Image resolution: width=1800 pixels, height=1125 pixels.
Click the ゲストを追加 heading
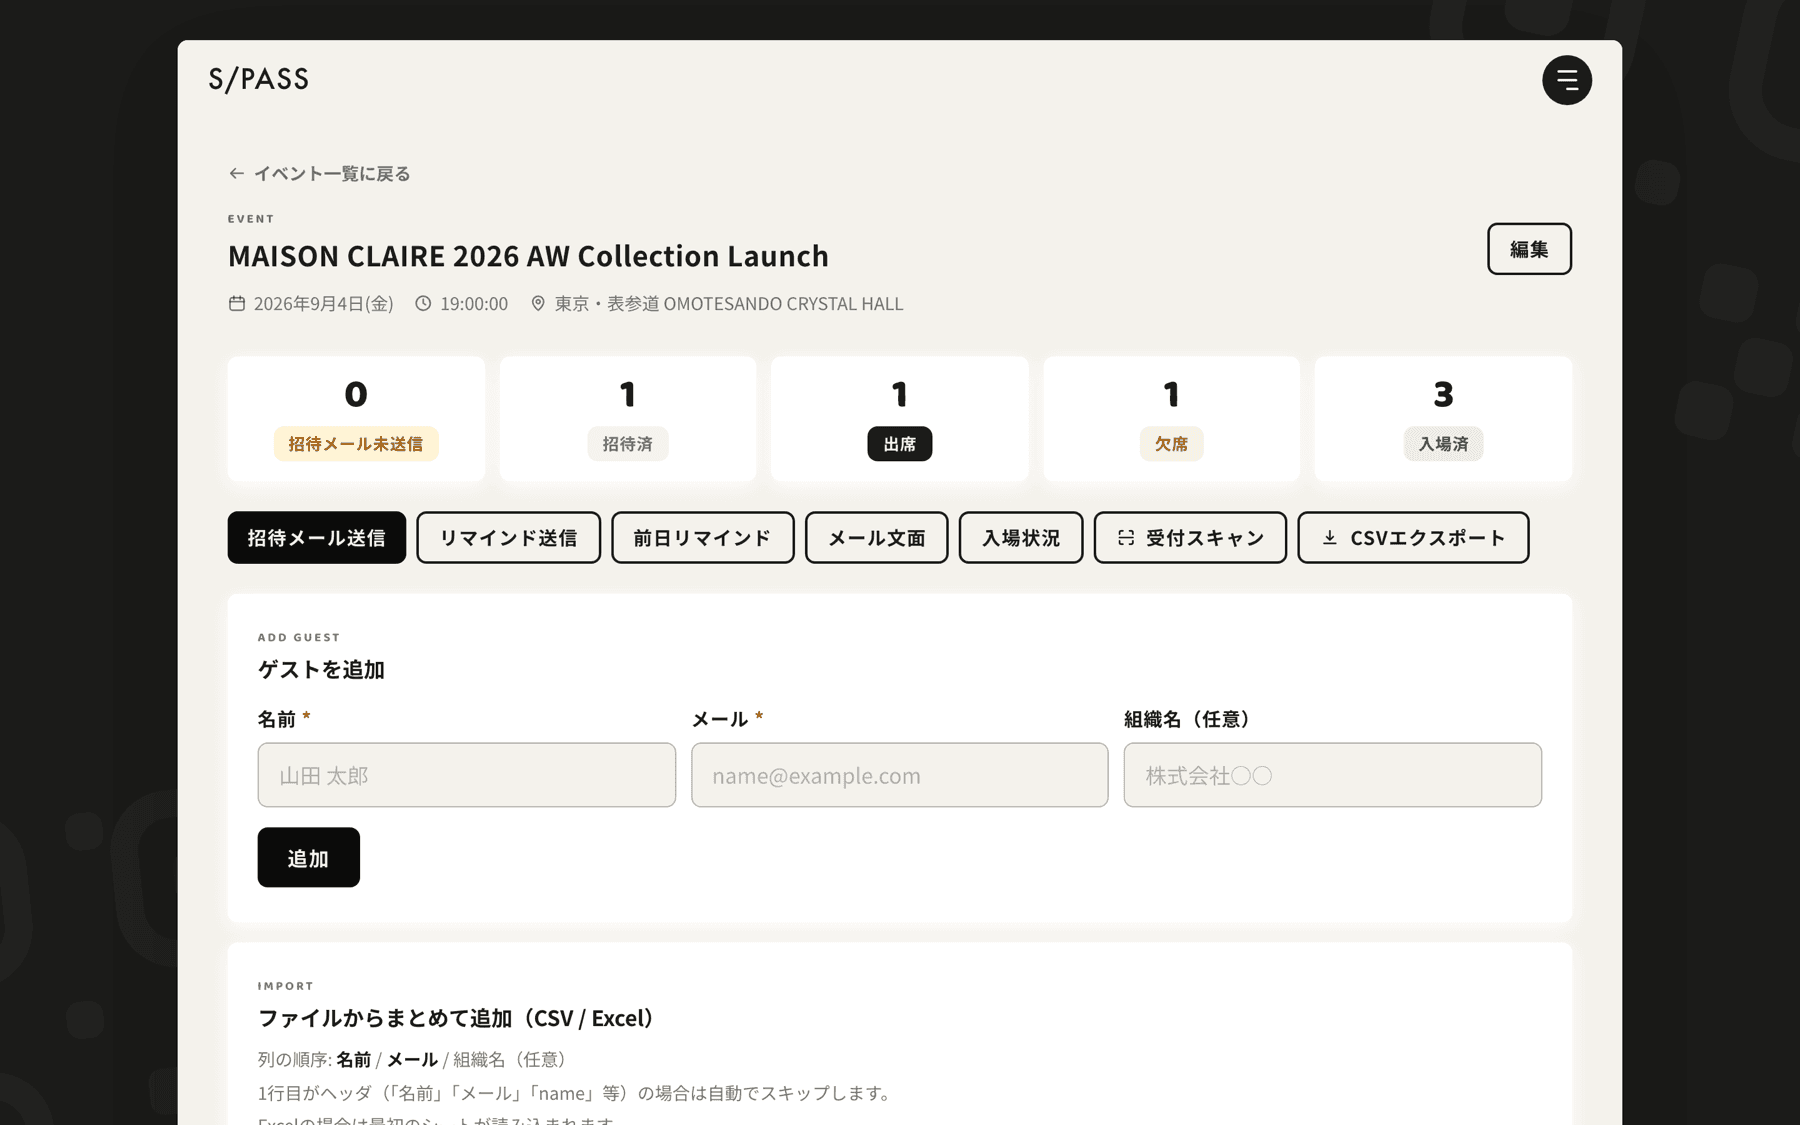(x=321, y=669)
